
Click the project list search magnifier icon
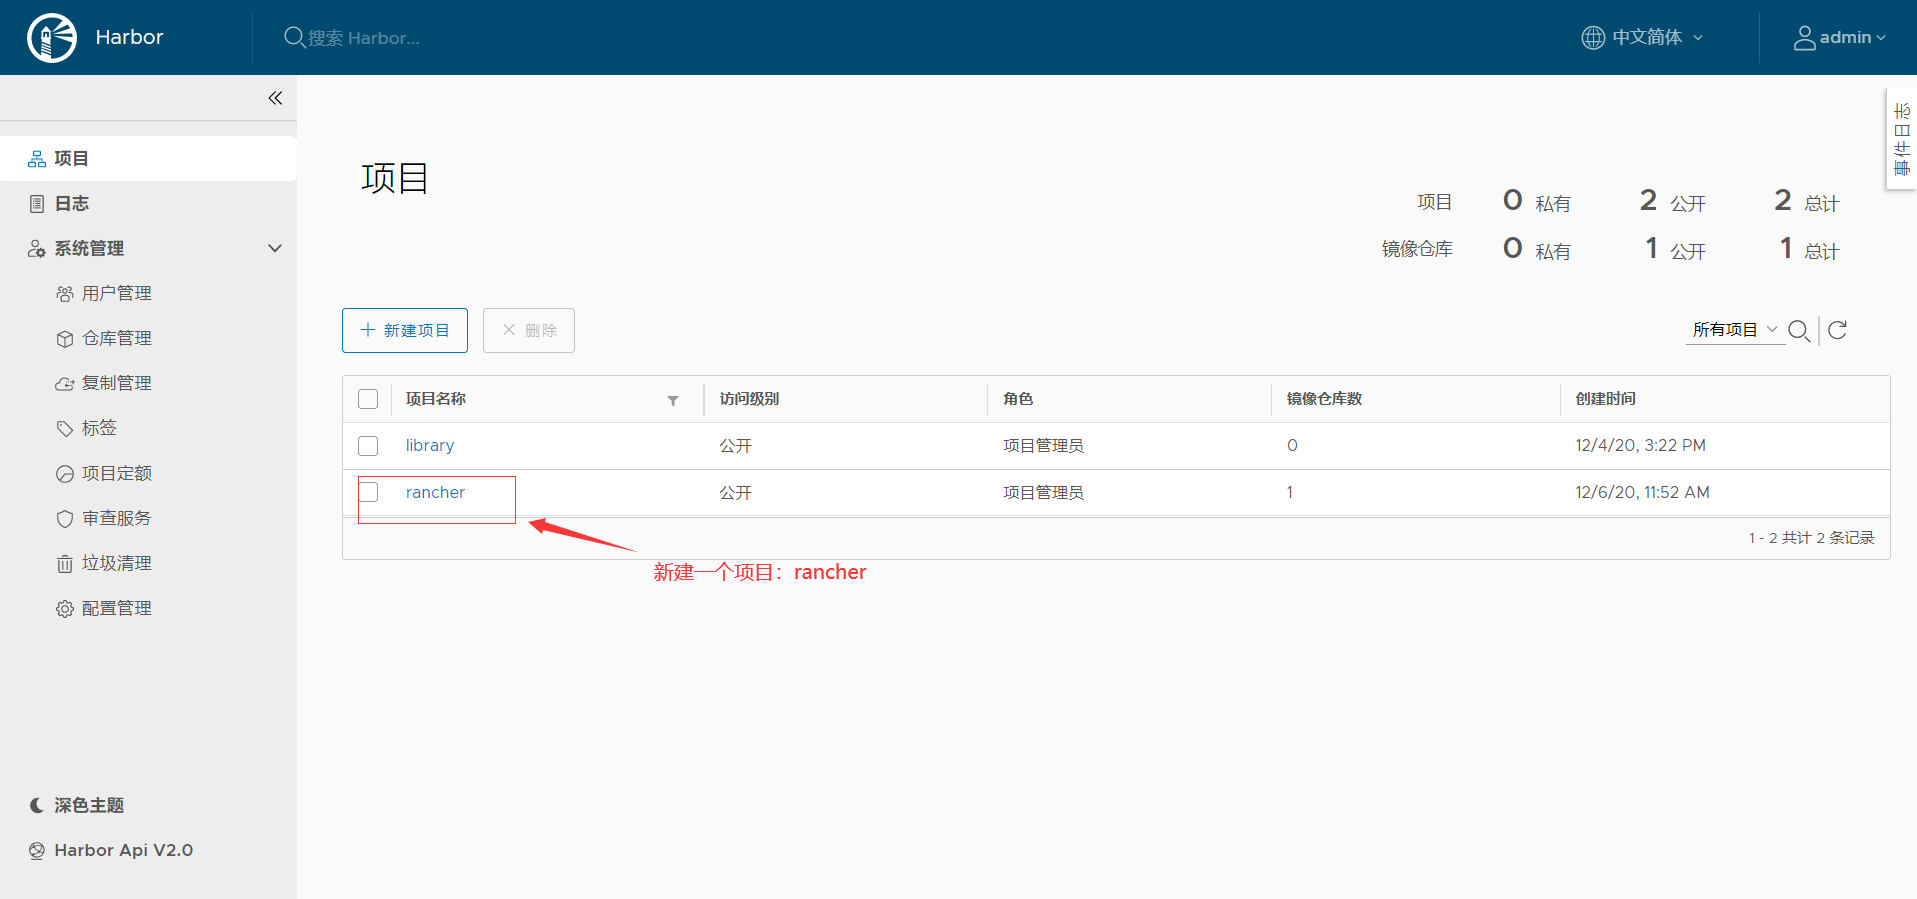pos(1799,331)
